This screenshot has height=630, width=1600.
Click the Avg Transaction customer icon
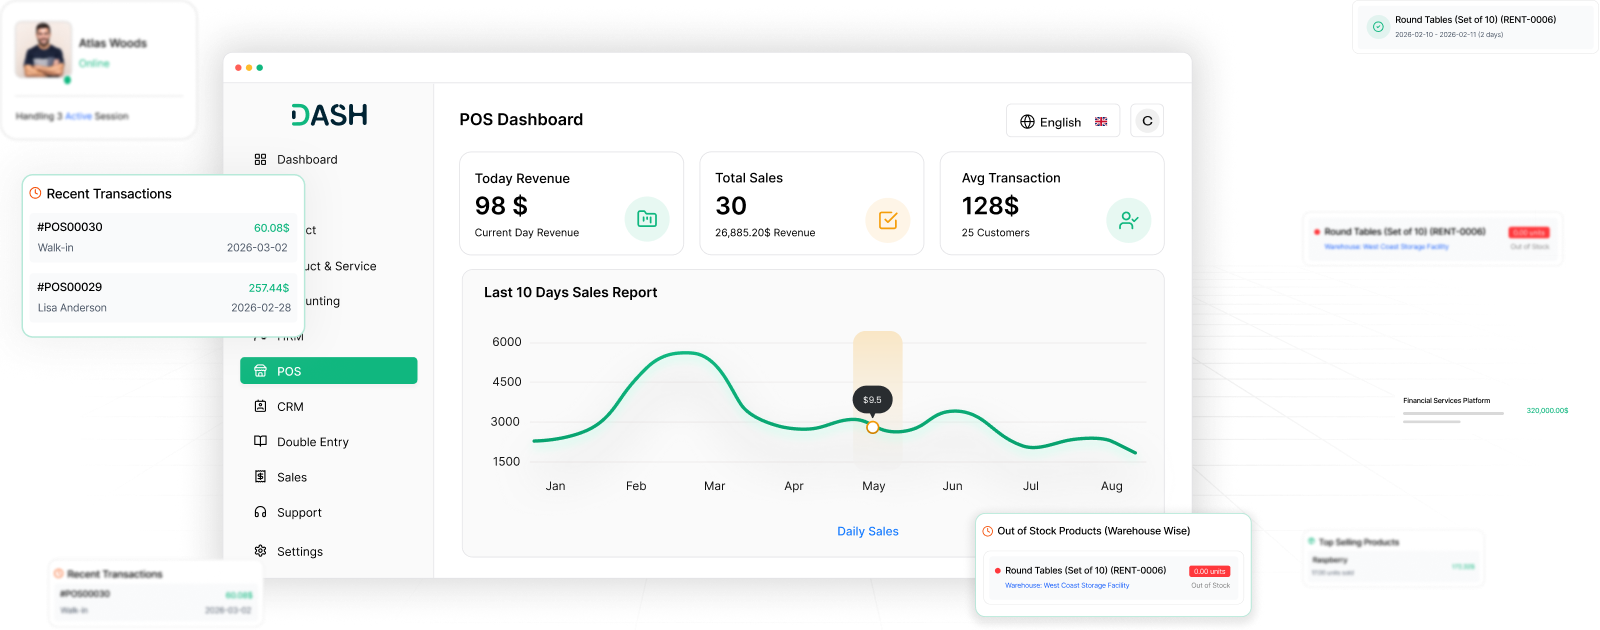coord(1129,220)
